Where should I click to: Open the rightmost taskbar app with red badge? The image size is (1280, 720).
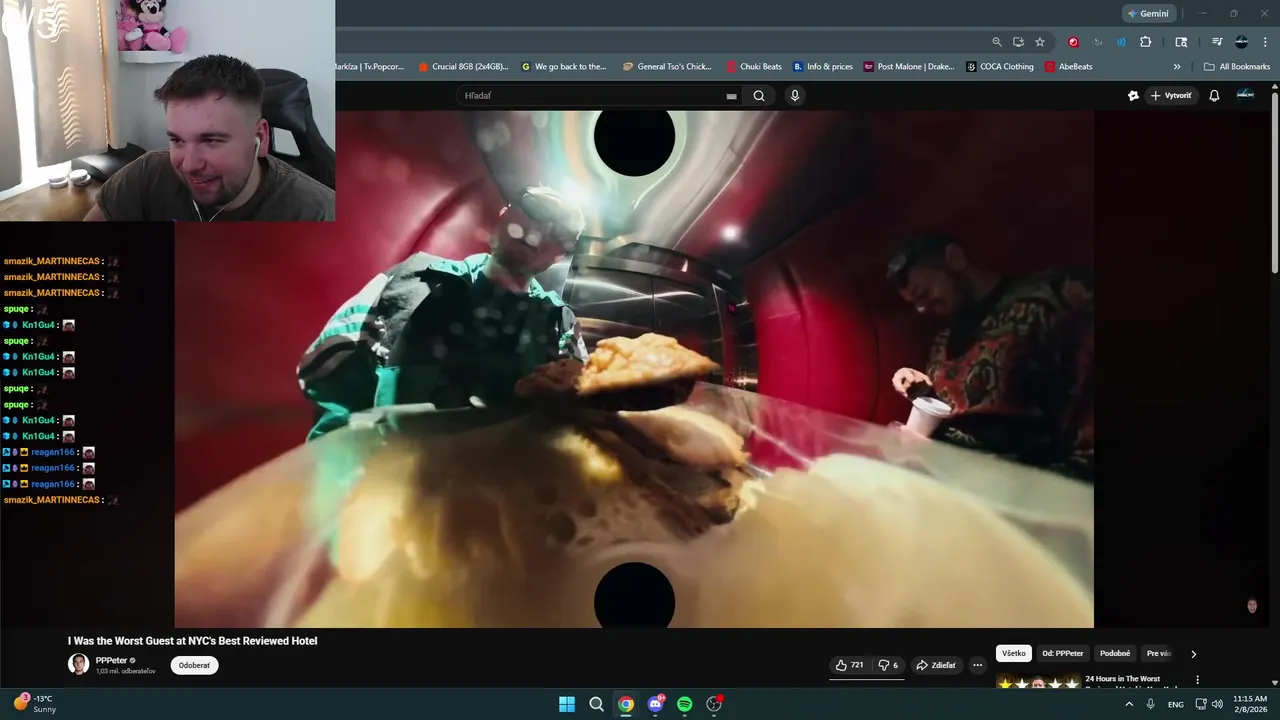coord(714,704)
